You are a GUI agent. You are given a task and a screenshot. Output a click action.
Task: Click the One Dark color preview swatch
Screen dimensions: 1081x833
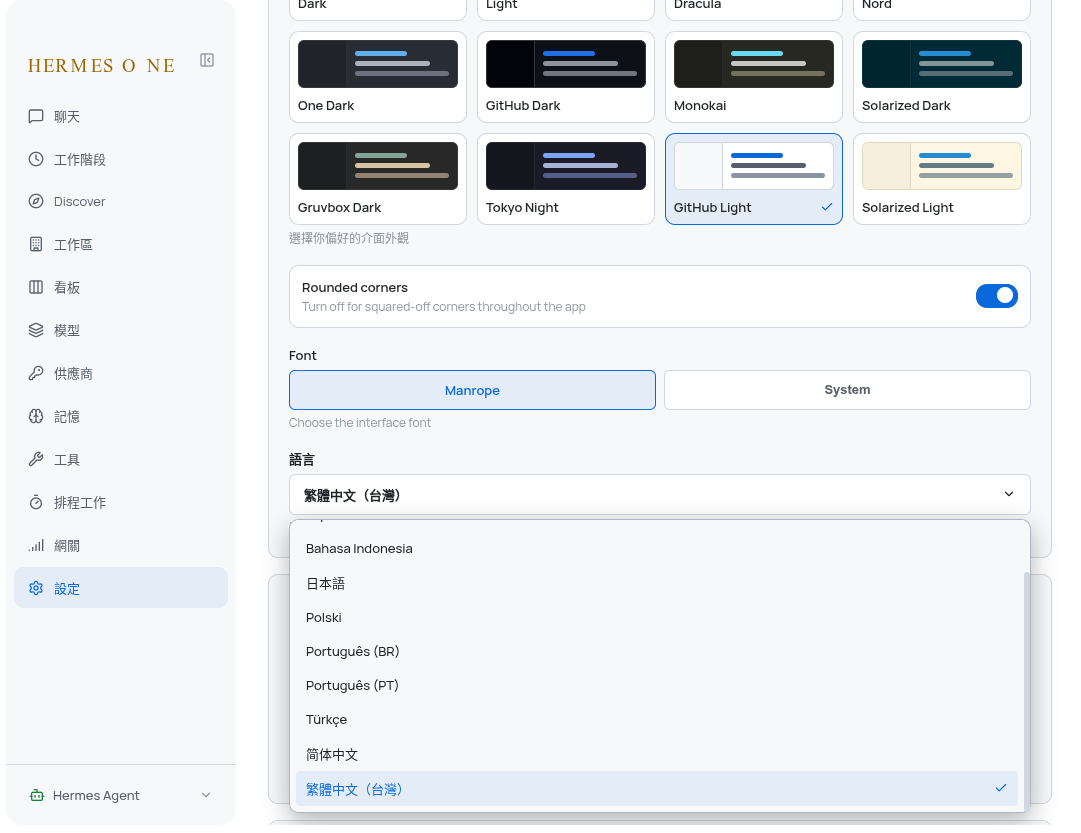pyautogui.click(x=378, y=64)
